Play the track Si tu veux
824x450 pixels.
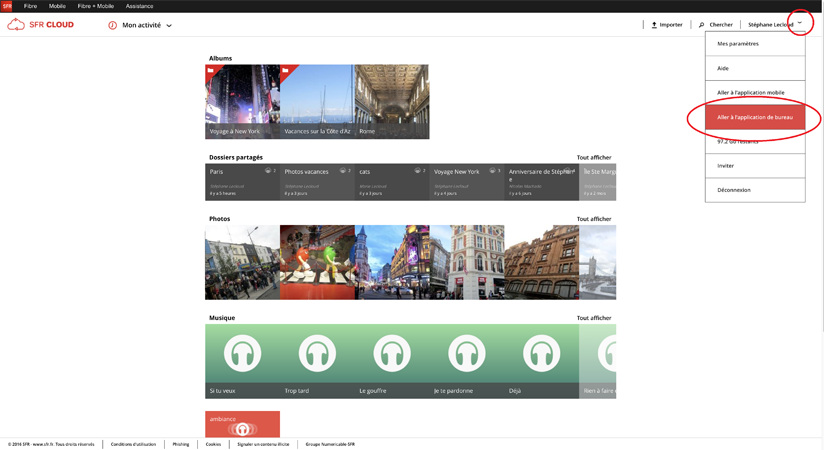coord(242,354)
